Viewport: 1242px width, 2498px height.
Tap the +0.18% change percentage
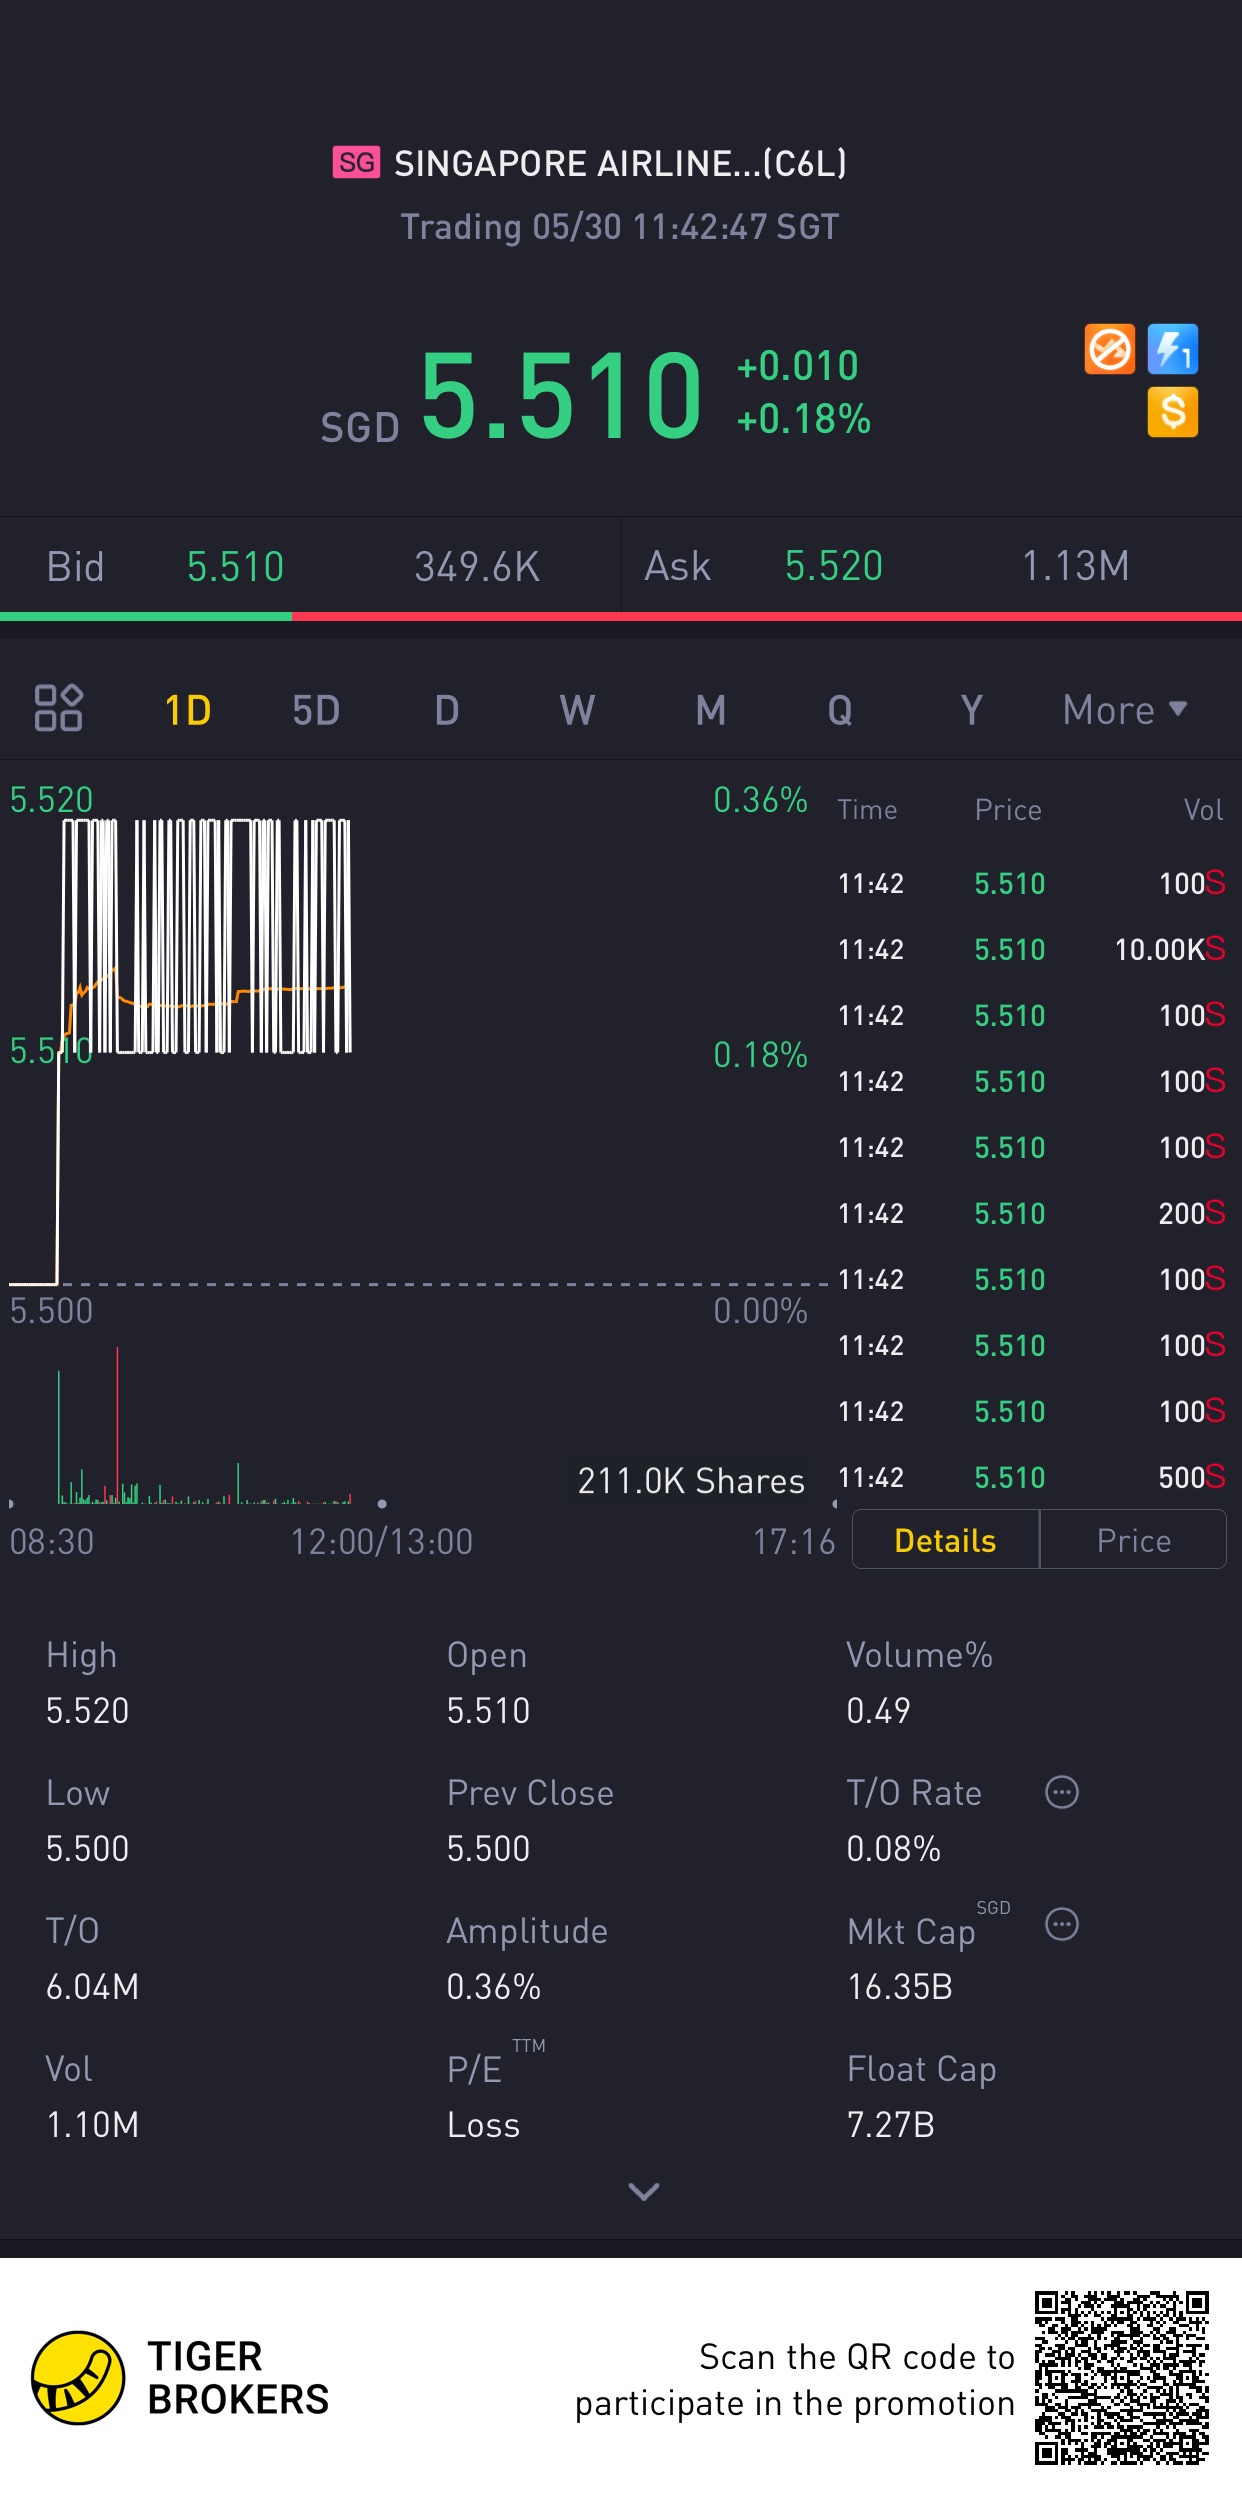click(x=804, y=419)
